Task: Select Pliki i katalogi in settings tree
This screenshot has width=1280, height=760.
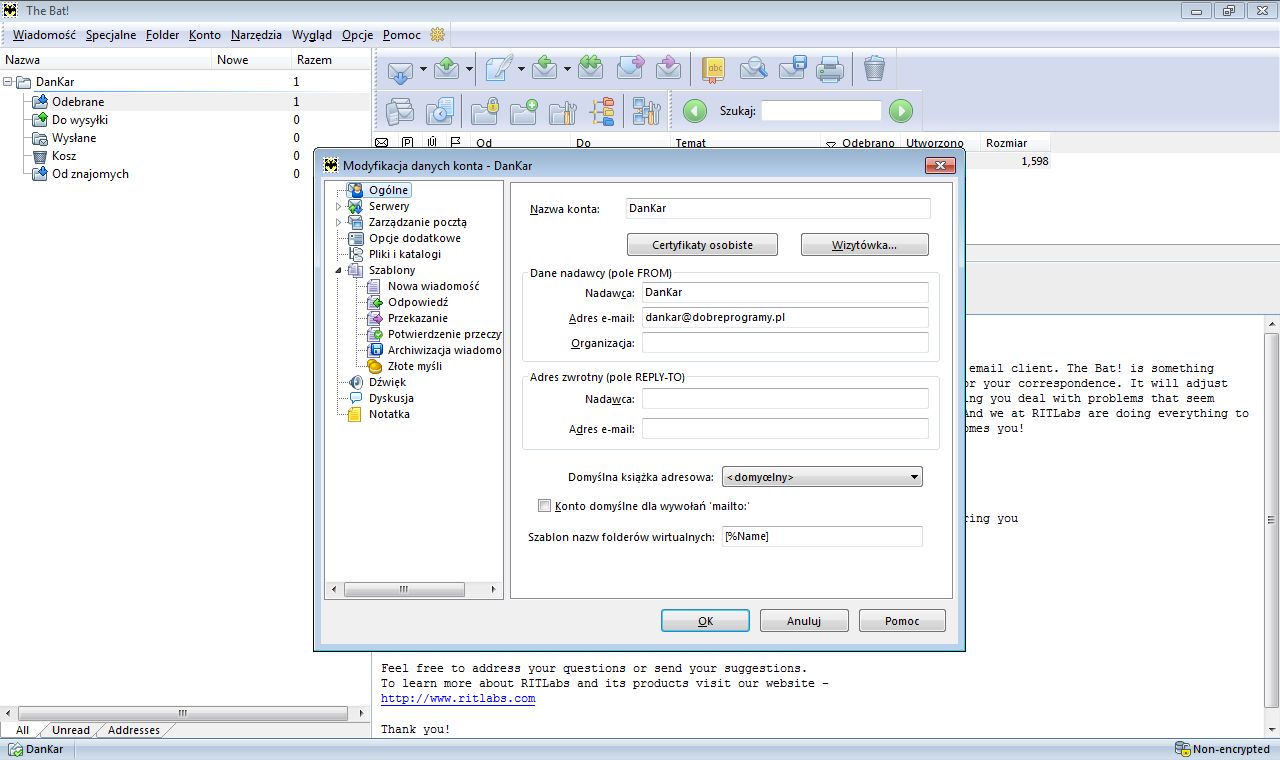Action: point(405,254)
